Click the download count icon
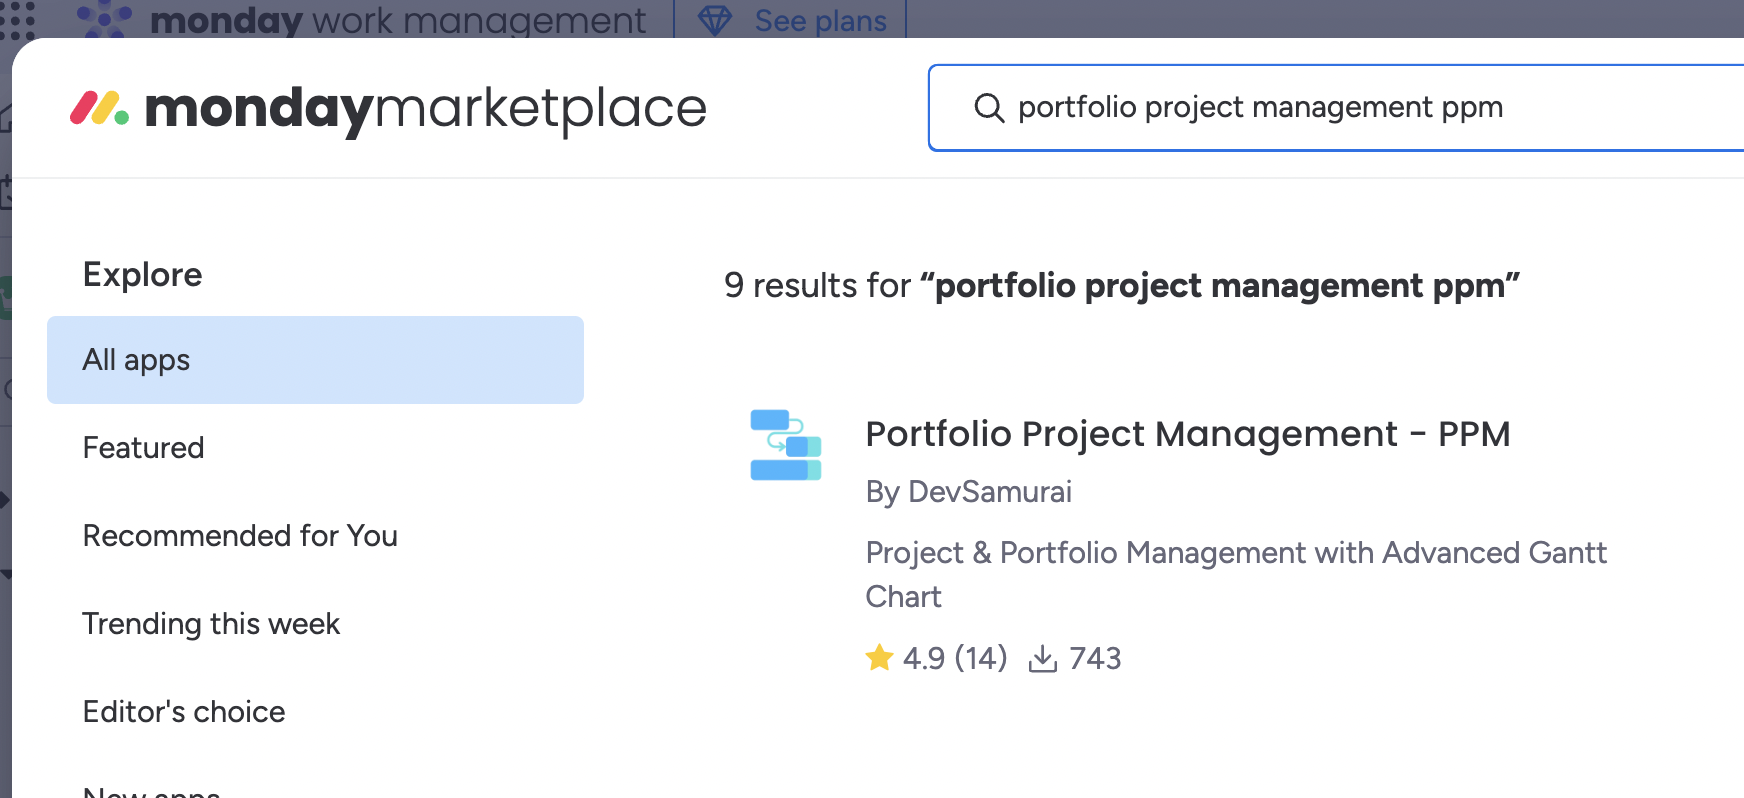Screen dimensions: 1744x798 1042,658
